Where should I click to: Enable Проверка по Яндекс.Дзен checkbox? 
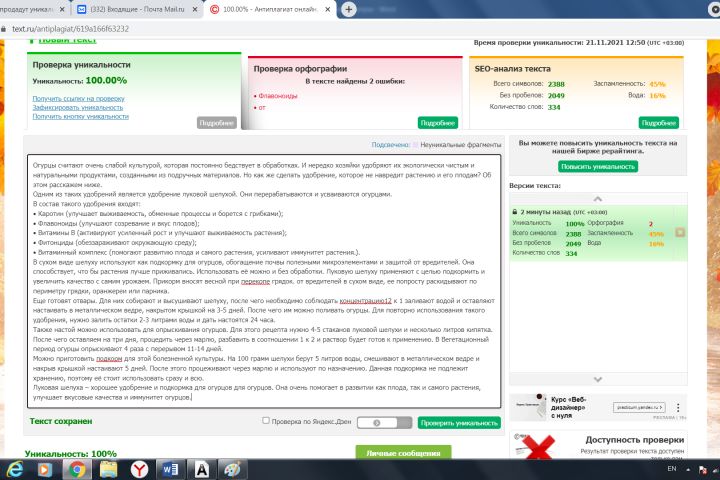tap(265, 420)
